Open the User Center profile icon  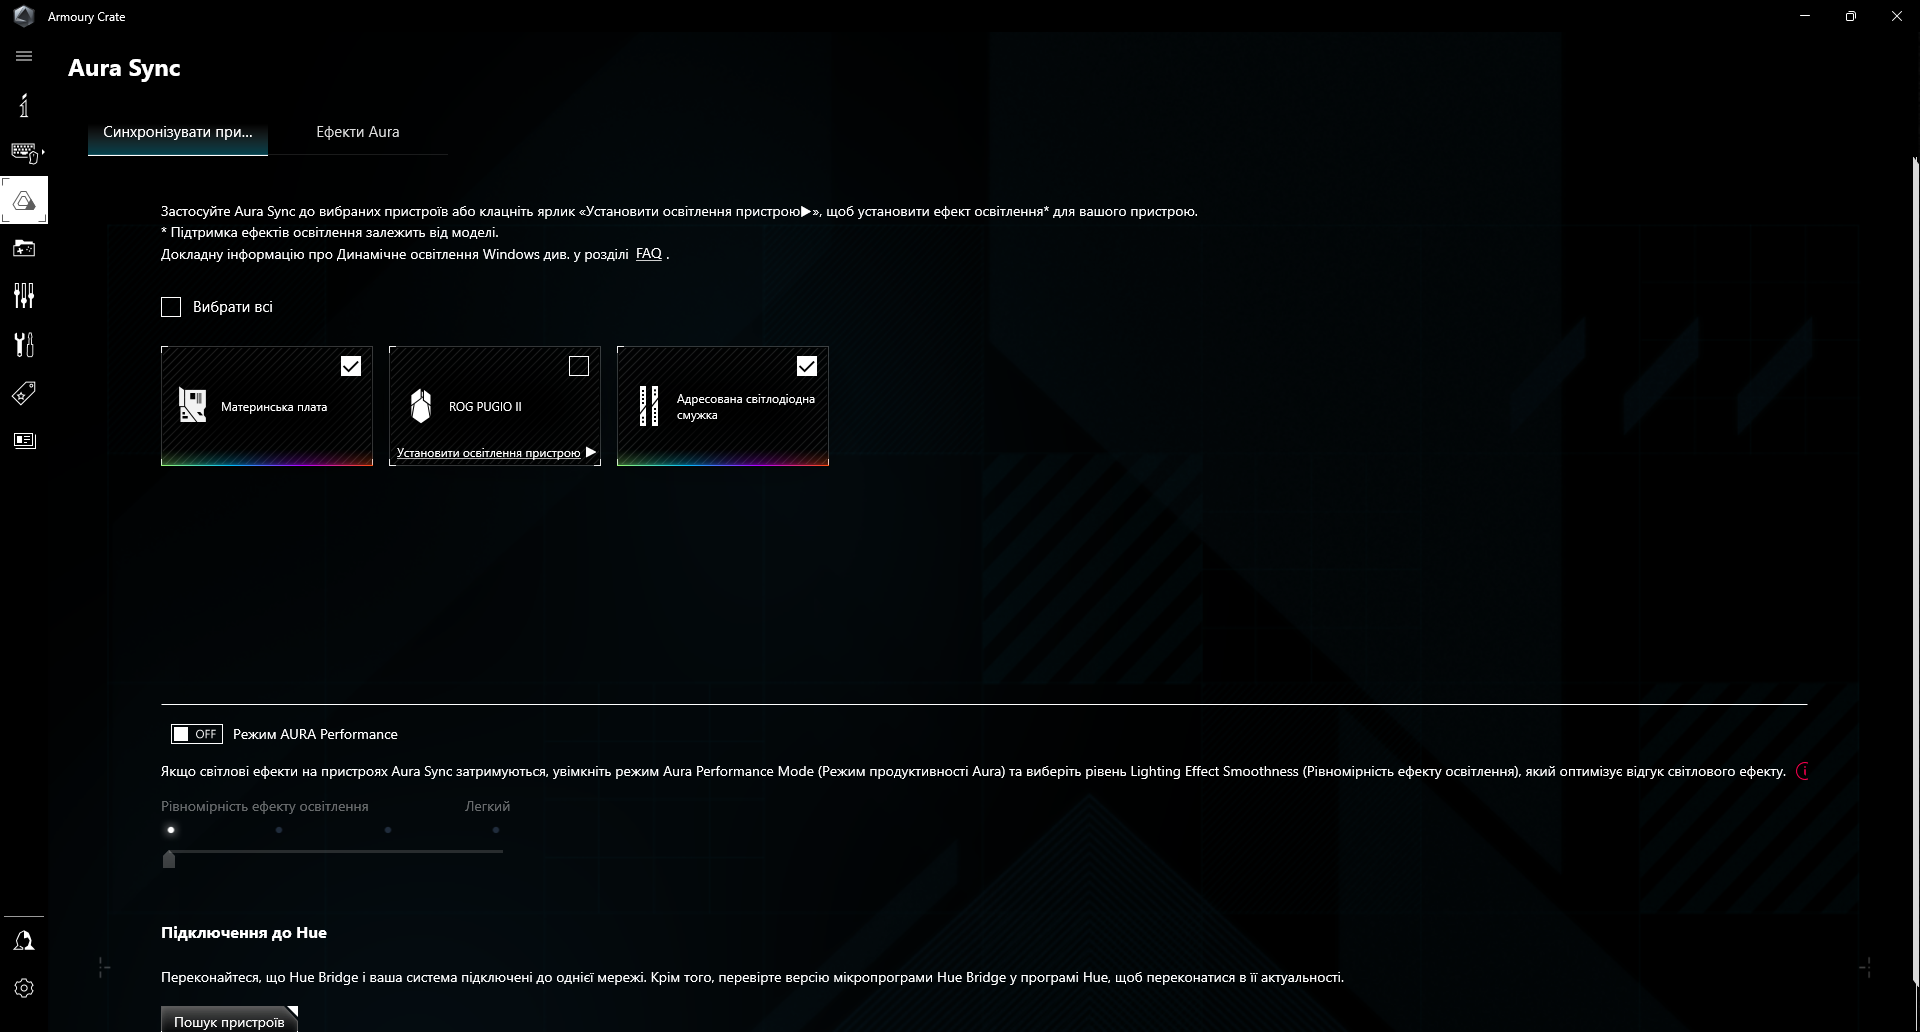(x=24, y=941)
